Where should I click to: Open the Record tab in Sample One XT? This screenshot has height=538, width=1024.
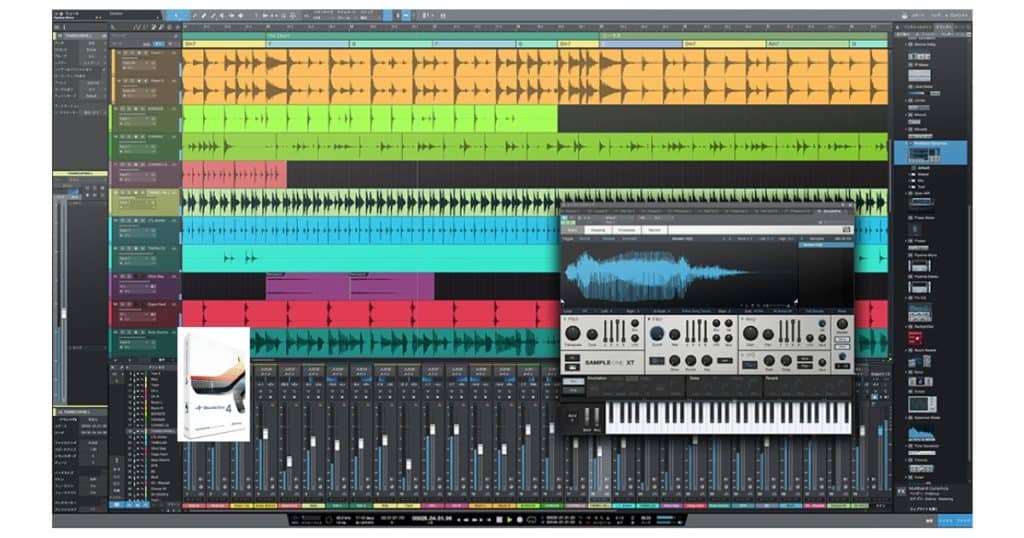(x=653, y=230)
